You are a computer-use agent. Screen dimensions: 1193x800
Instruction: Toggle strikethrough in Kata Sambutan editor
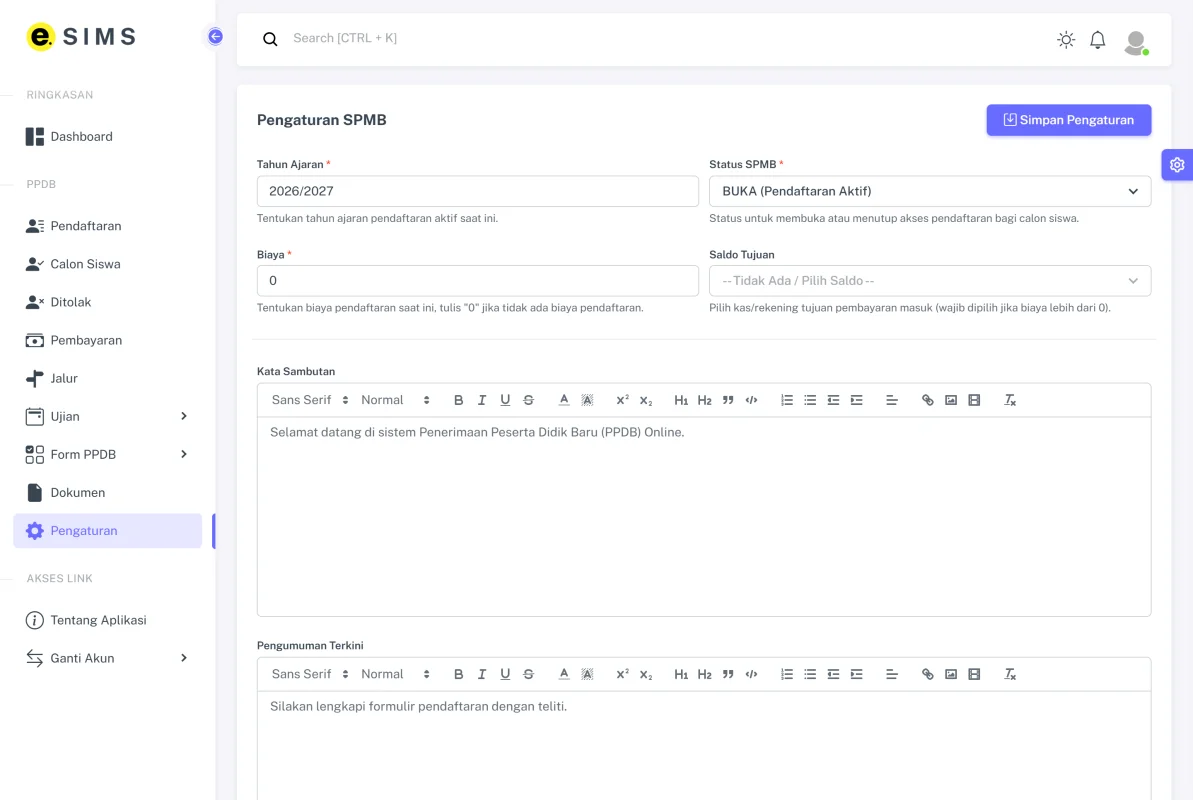click(528, 400)
